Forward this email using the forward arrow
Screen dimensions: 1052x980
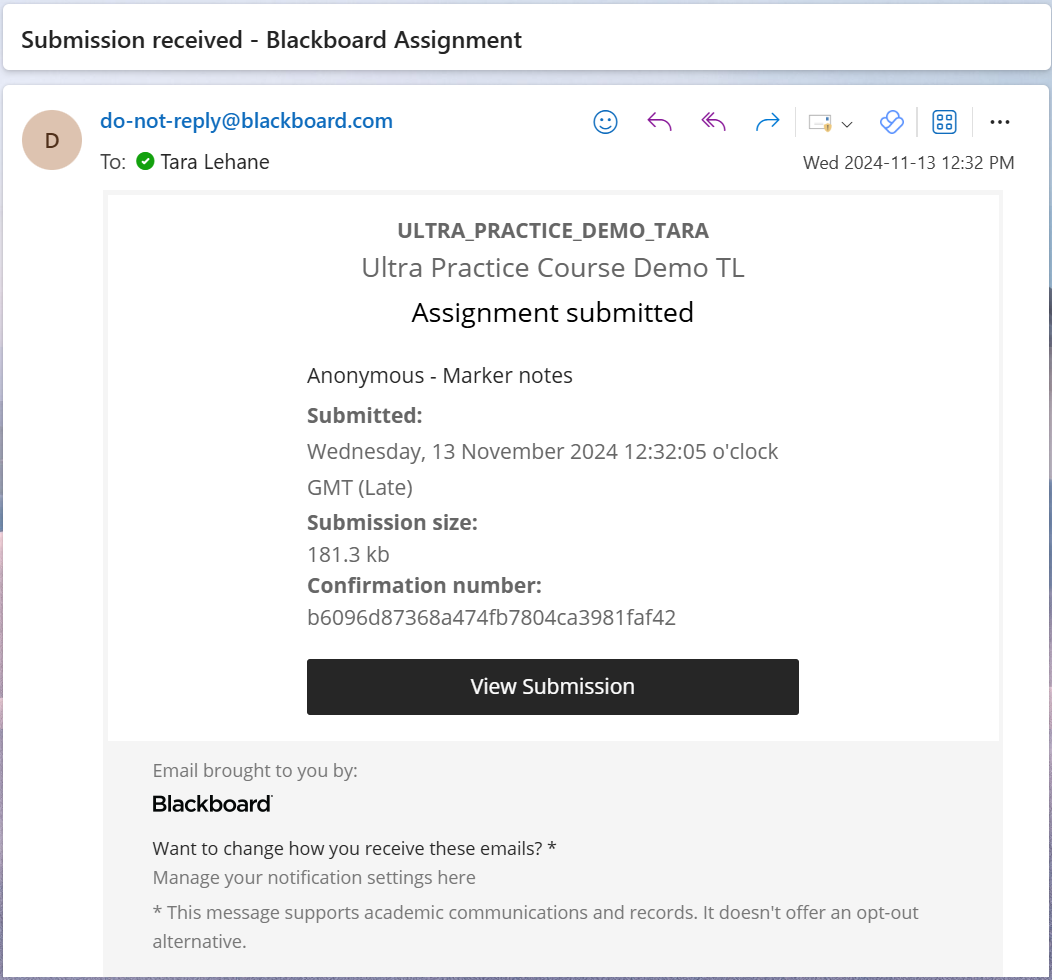(767, 122)
